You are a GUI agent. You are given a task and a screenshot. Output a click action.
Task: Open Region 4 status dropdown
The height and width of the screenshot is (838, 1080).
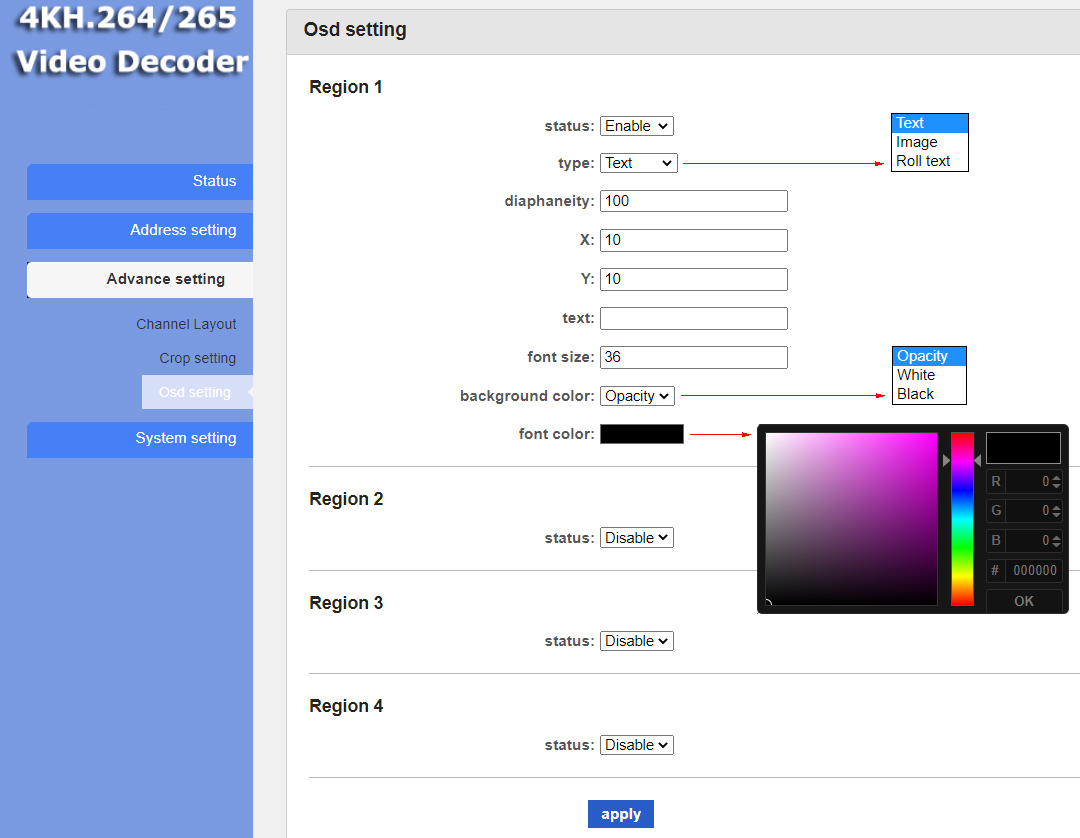click(x=636, y=745)
